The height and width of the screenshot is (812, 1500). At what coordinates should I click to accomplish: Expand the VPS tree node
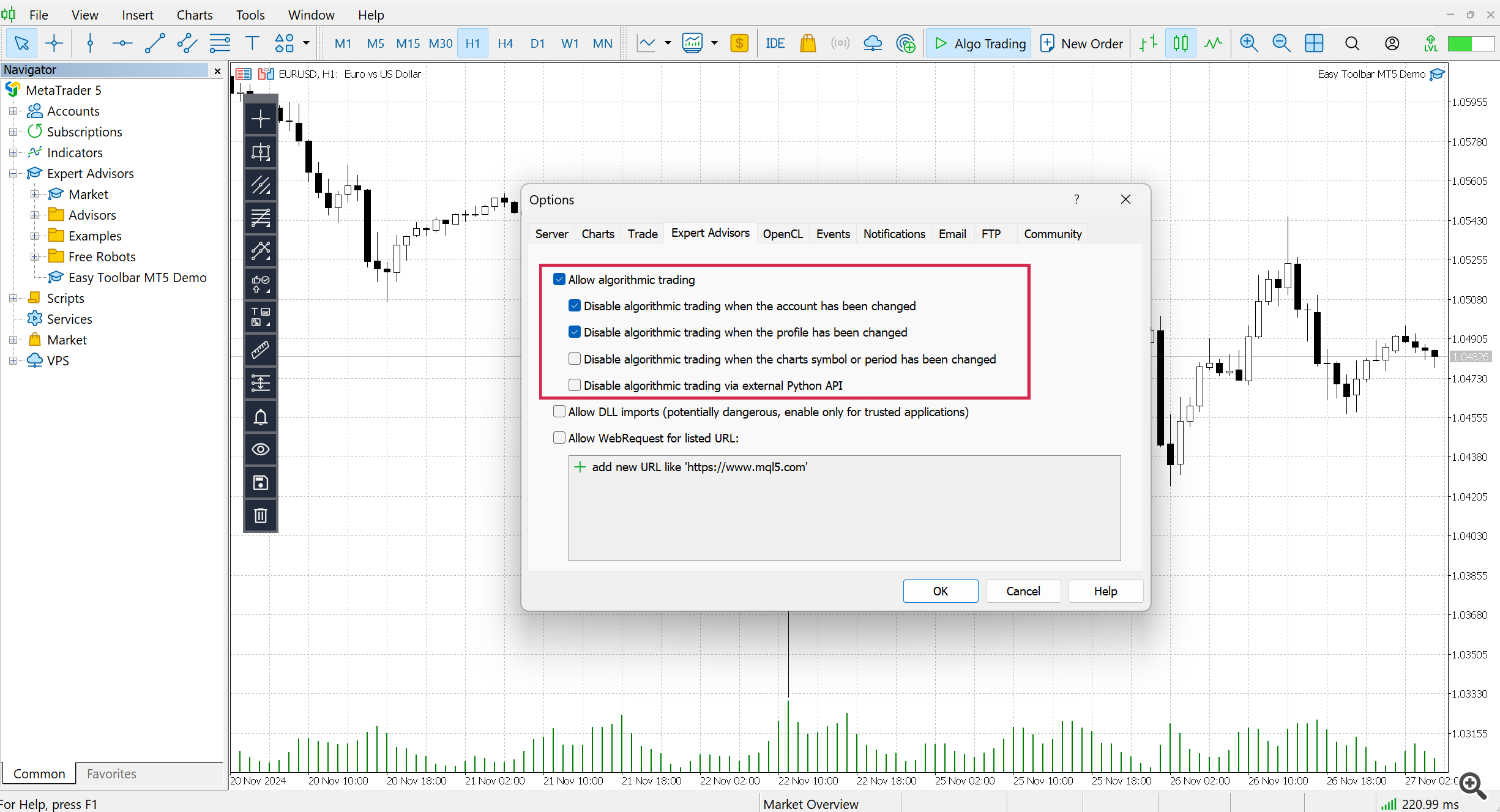pyautogui.click(x=13, y=361)
